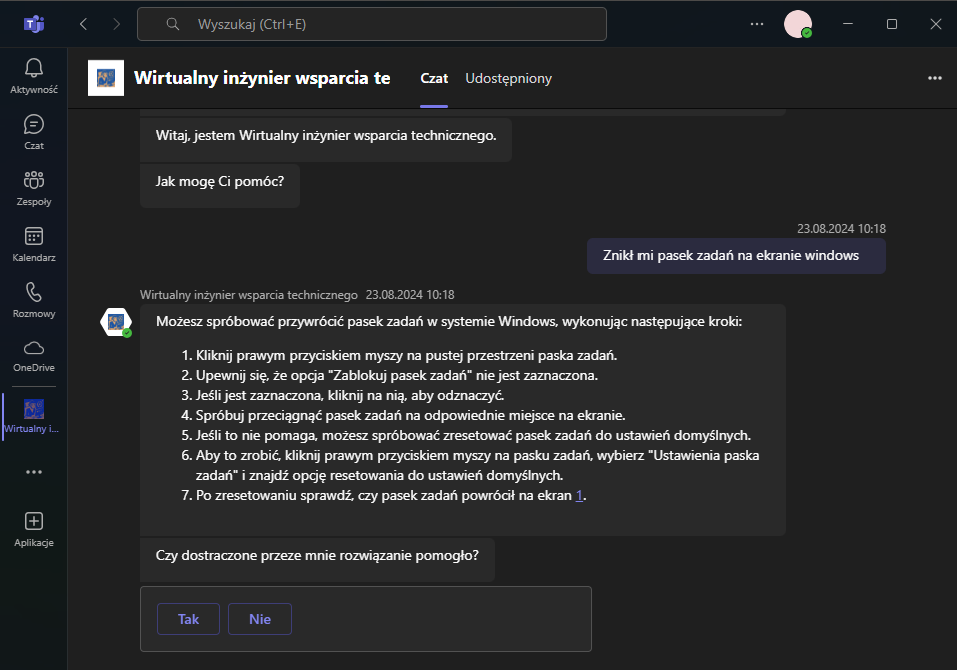
Task: Open Rozmowy calls section
Action: (34, 300)
